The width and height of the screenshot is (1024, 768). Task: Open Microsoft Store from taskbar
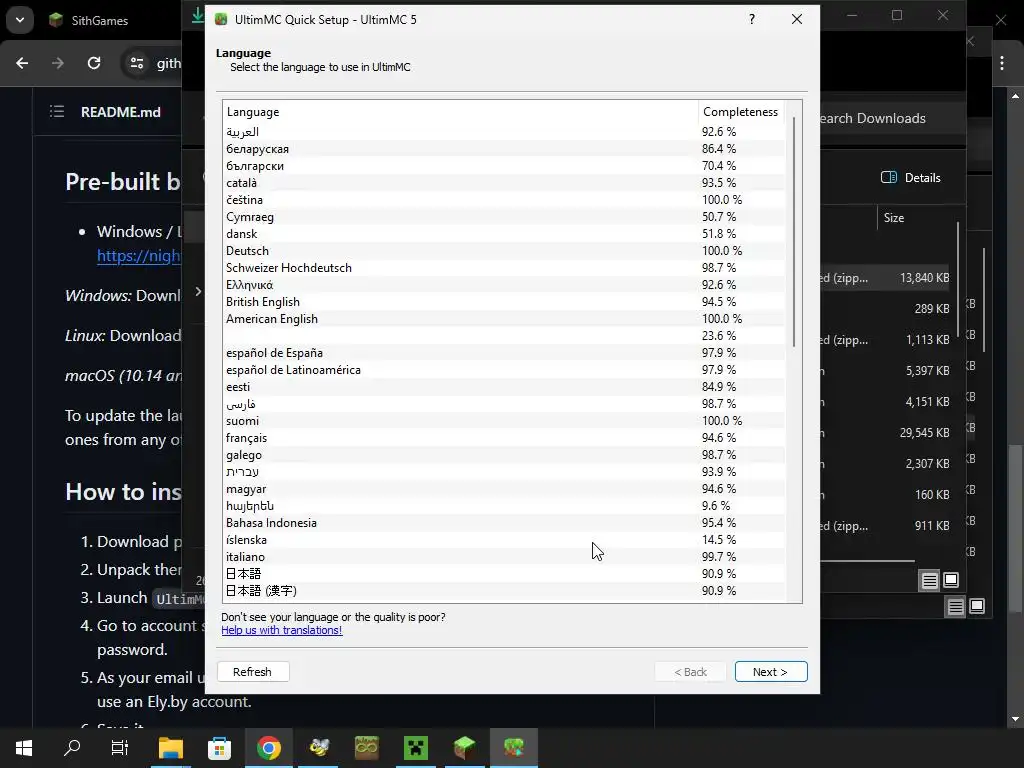[x=219, y=748]
